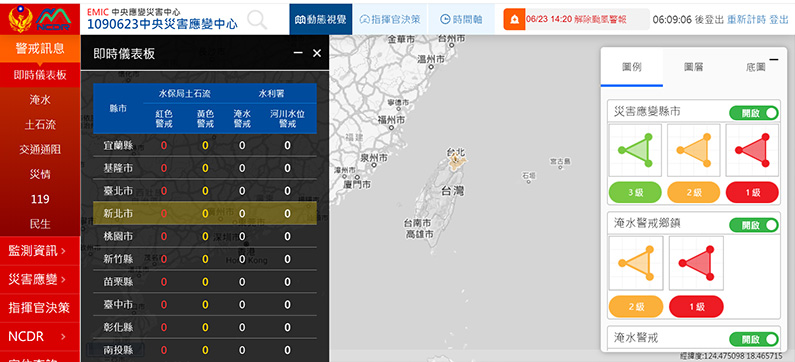Viewport: 795px width, 362px height.
Task: Click 縣市 column header
Action: click(118, 108)
